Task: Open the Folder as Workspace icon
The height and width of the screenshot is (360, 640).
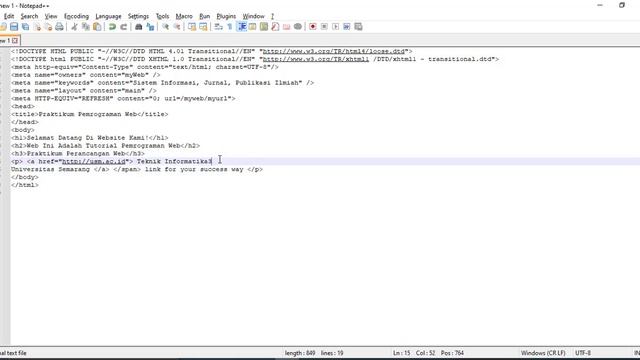Action: [x=287, y=27]
